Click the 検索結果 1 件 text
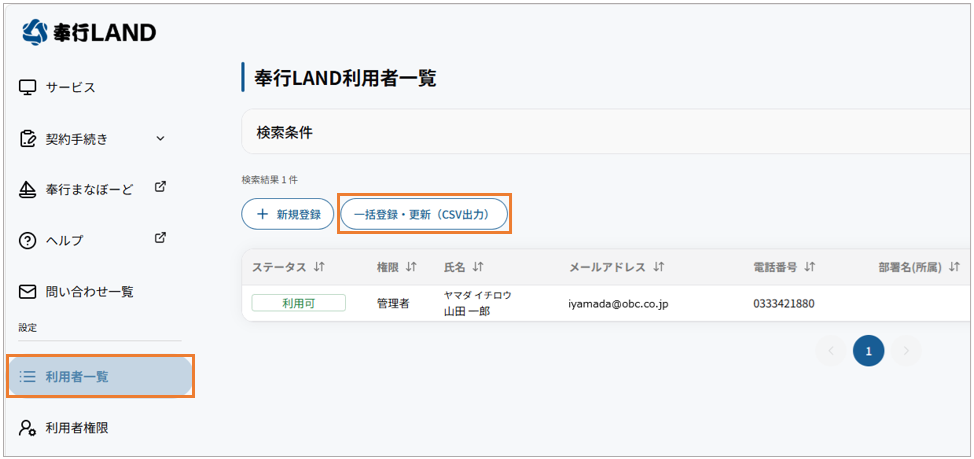 [270, 180]
